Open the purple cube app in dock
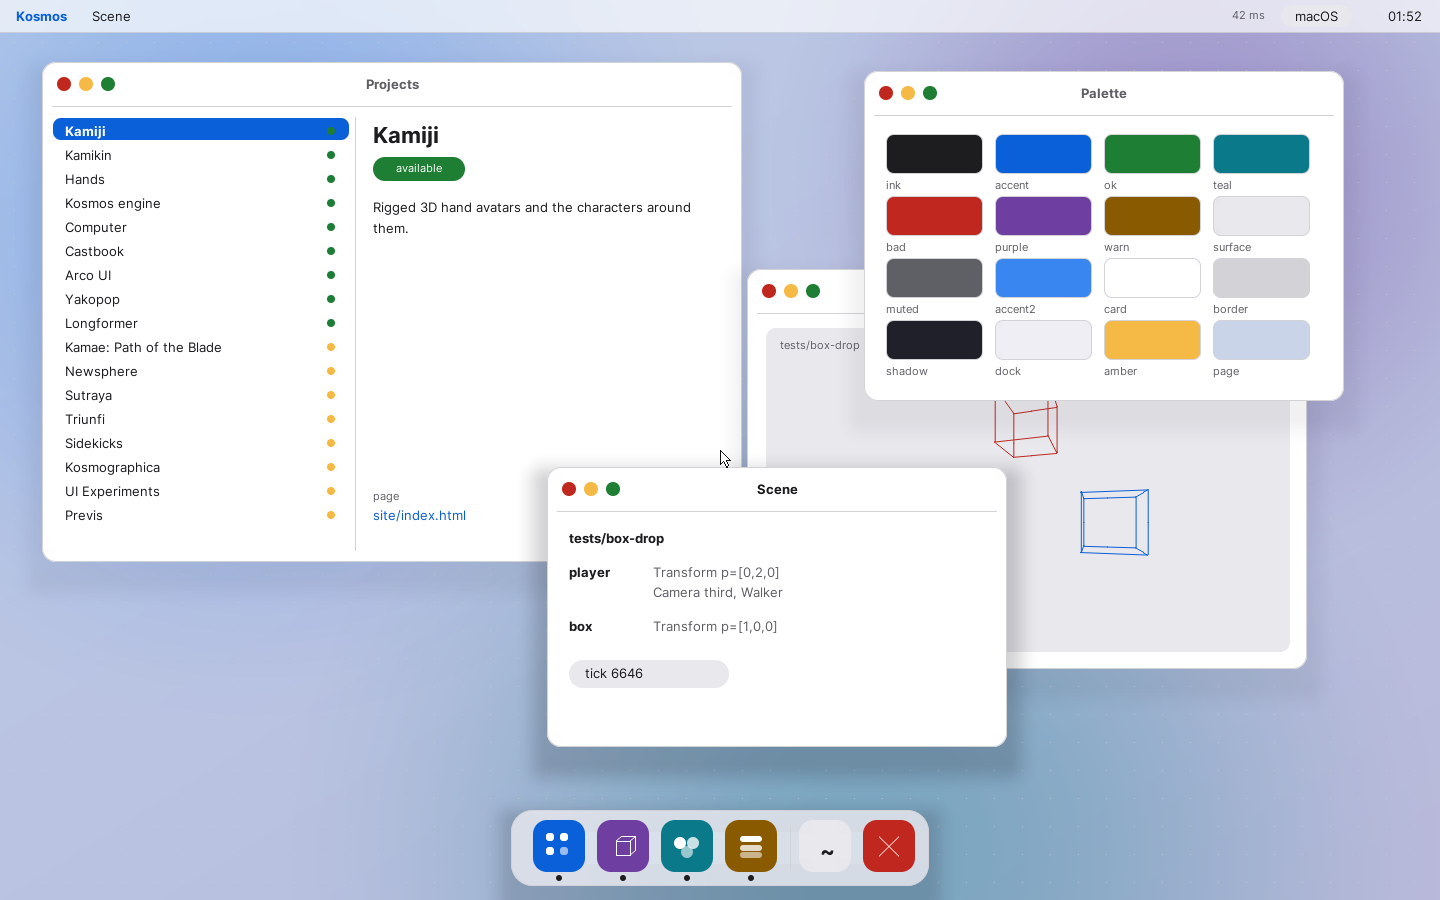Viewport: 1440px width, 900px height. (623, 846)
